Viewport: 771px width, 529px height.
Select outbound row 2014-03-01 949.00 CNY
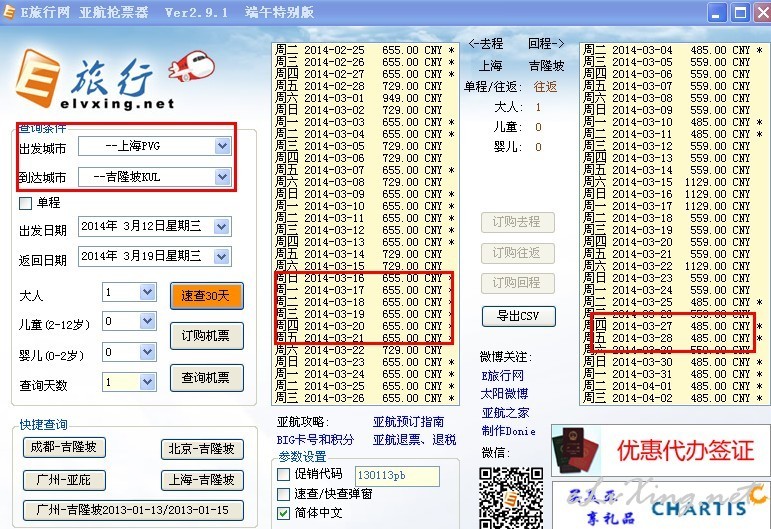pyautogui.click(x=365, y=98)
